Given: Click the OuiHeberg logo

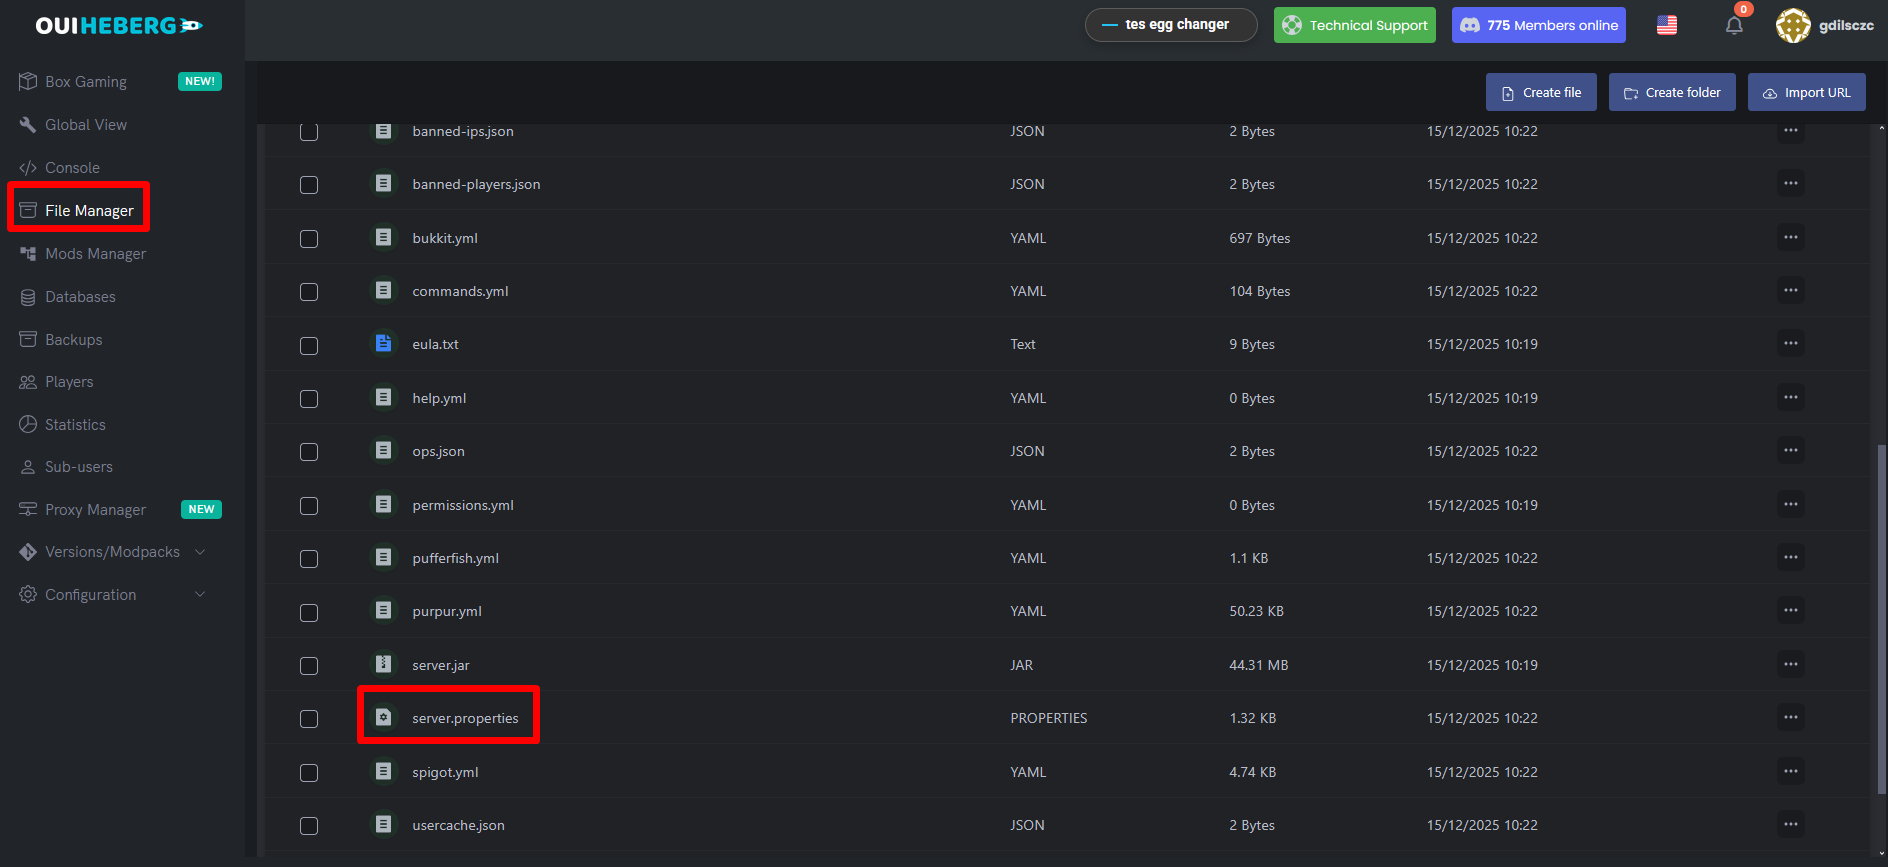Looking at the screenshot, I should tap(118, 26).
